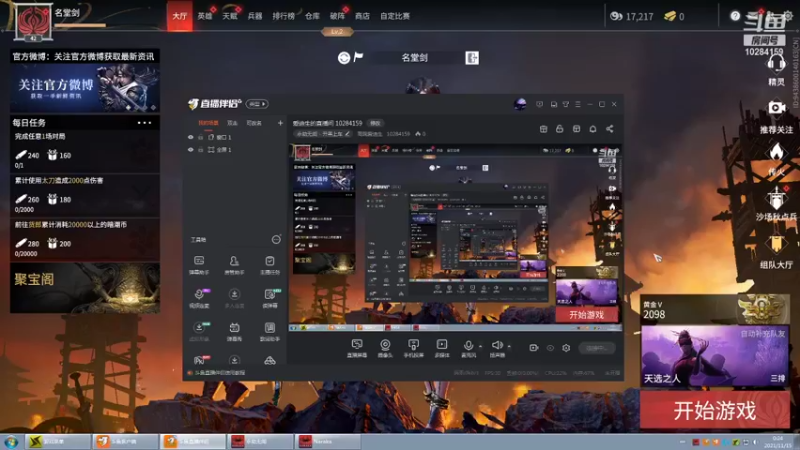Open the 兵器 weapons tab
The image size is (800, 450).
pos(255,16)
